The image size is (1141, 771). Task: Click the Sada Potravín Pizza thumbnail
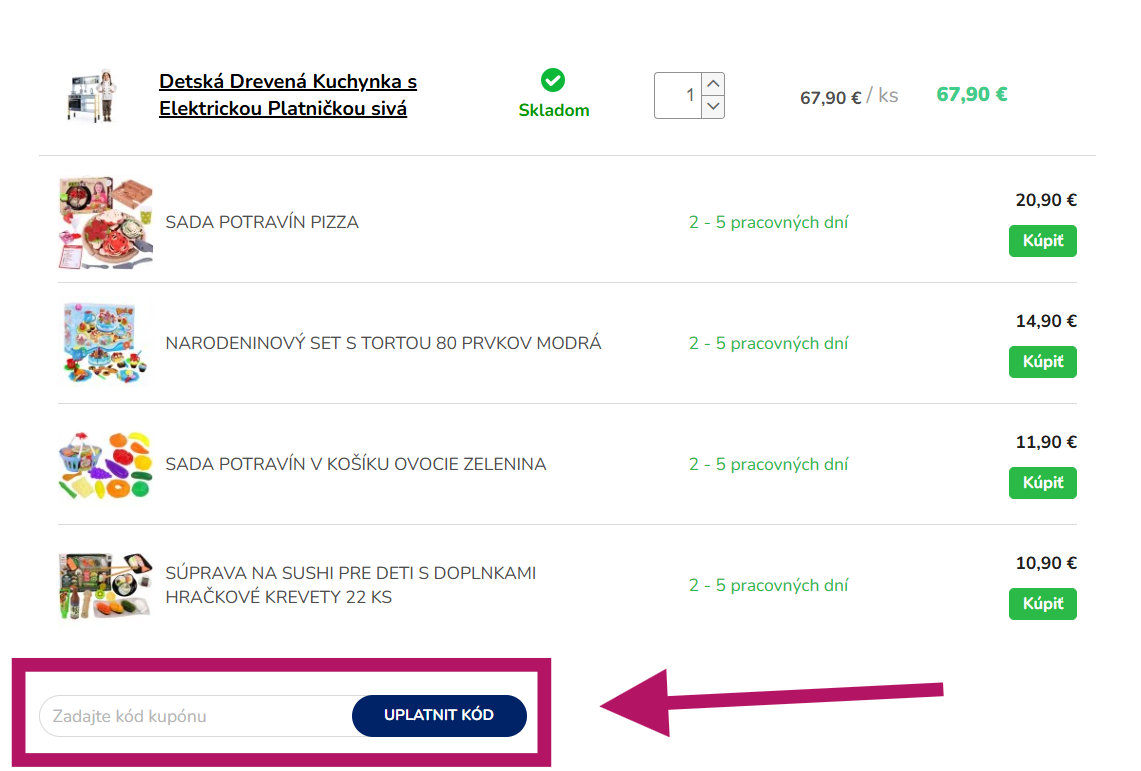point(105,223)
